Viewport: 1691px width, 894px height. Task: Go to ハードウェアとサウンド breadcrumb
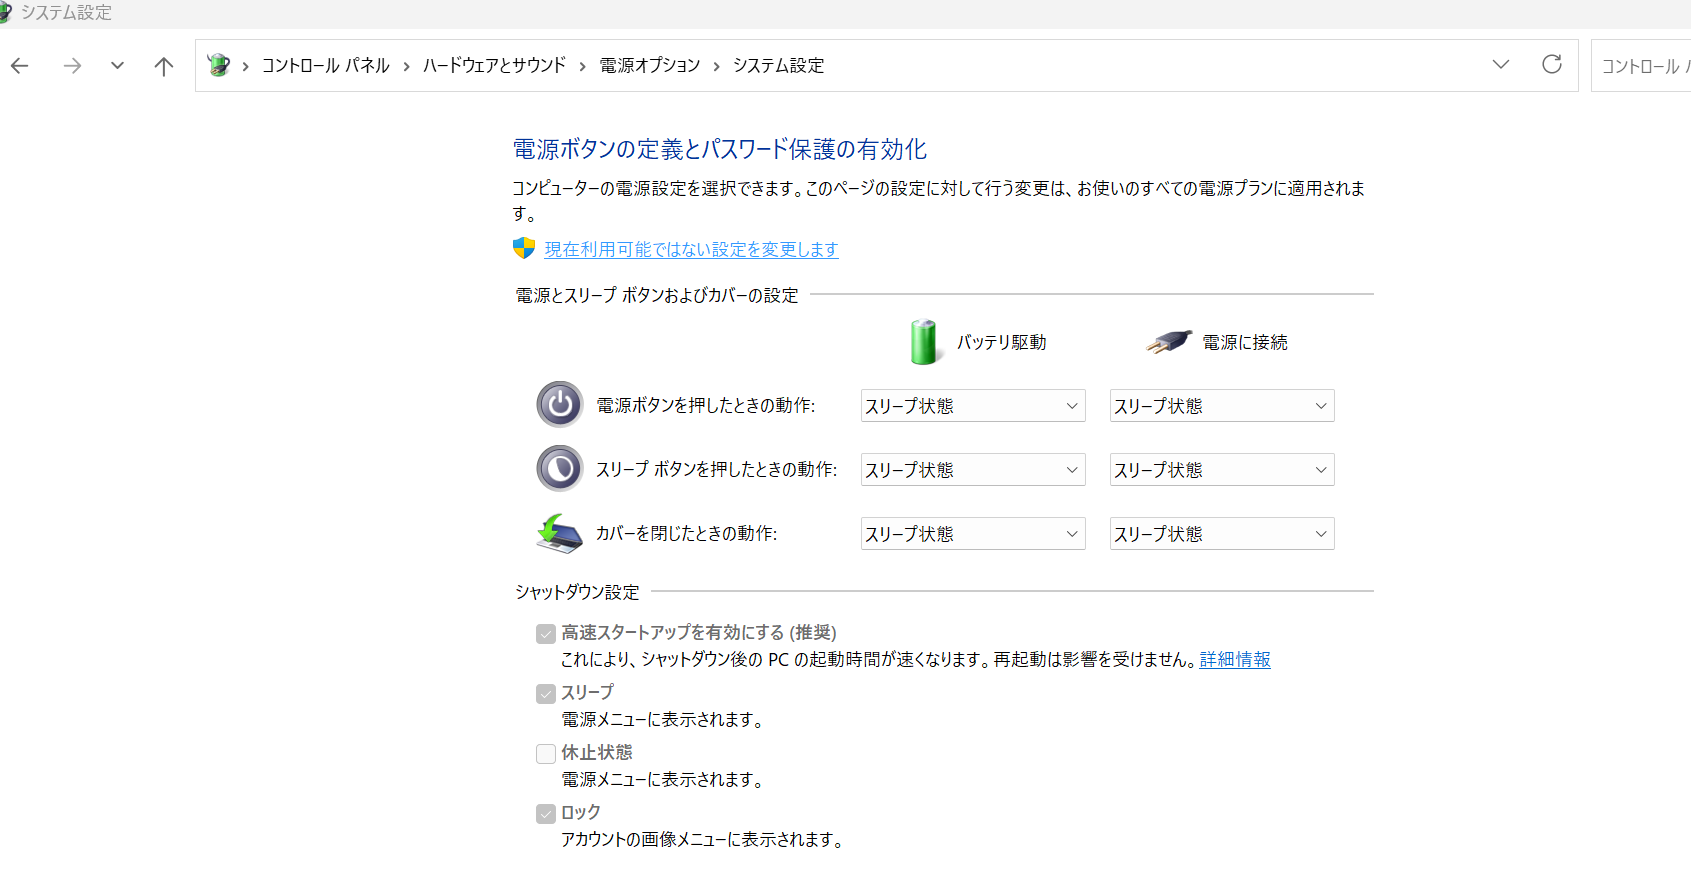(494, 66)
